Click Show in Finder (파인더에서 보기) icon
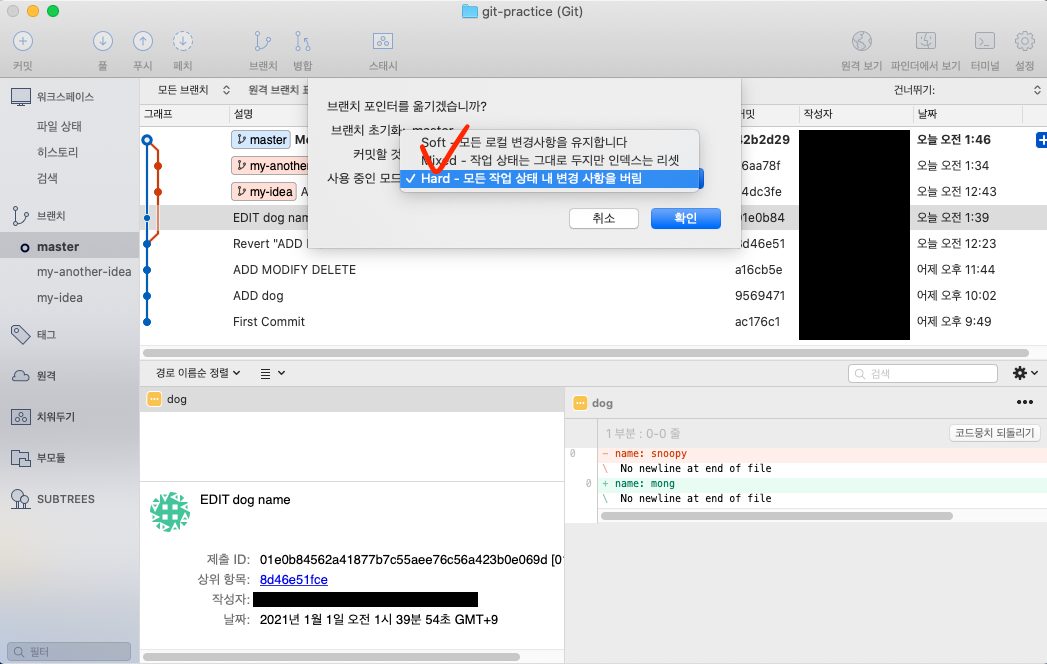The image size is (1047, 664). [x=925, y=41]
